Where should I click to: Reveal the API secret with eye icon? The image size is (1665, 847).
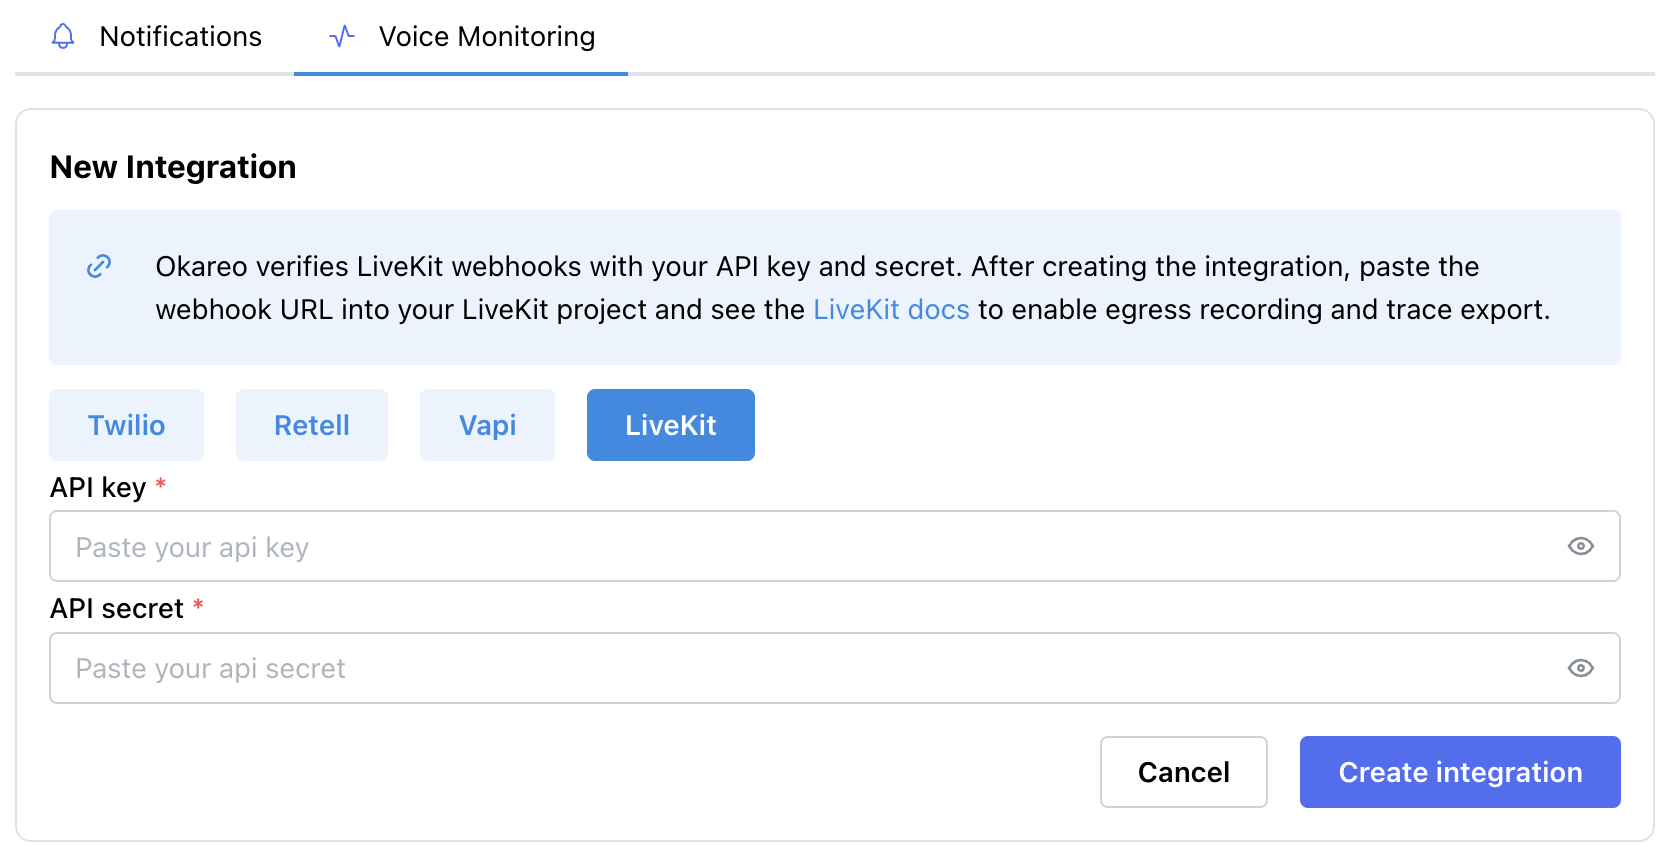[x=1581, y=668]
